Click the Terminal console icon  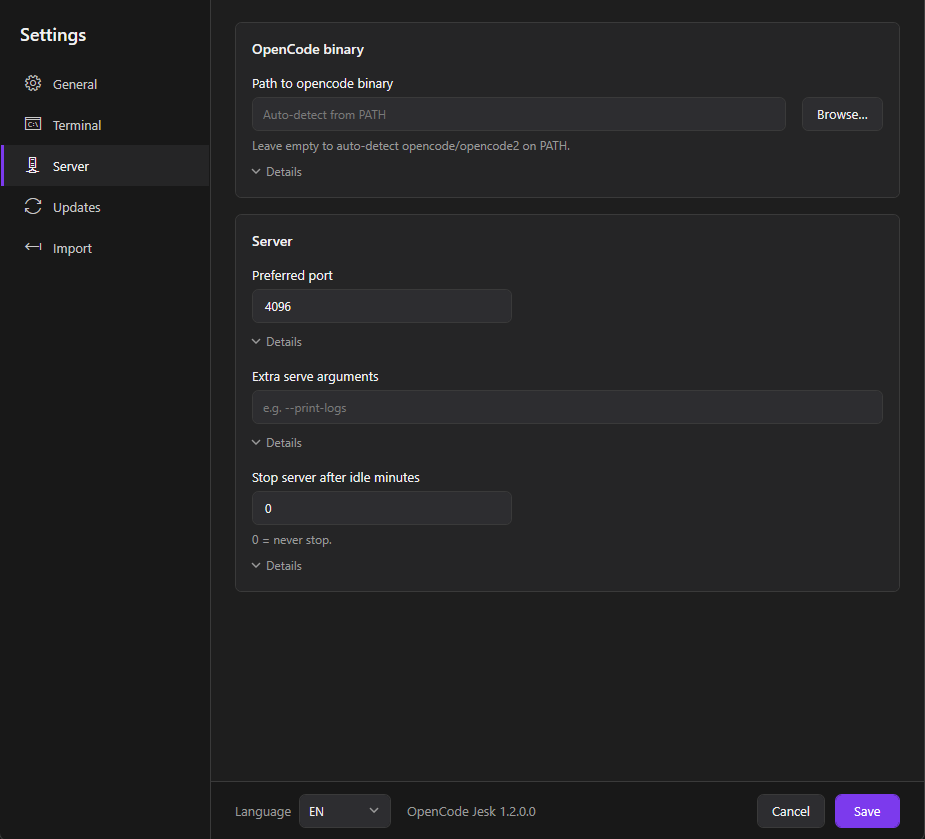pyautogui.click(x=33, y=124)
